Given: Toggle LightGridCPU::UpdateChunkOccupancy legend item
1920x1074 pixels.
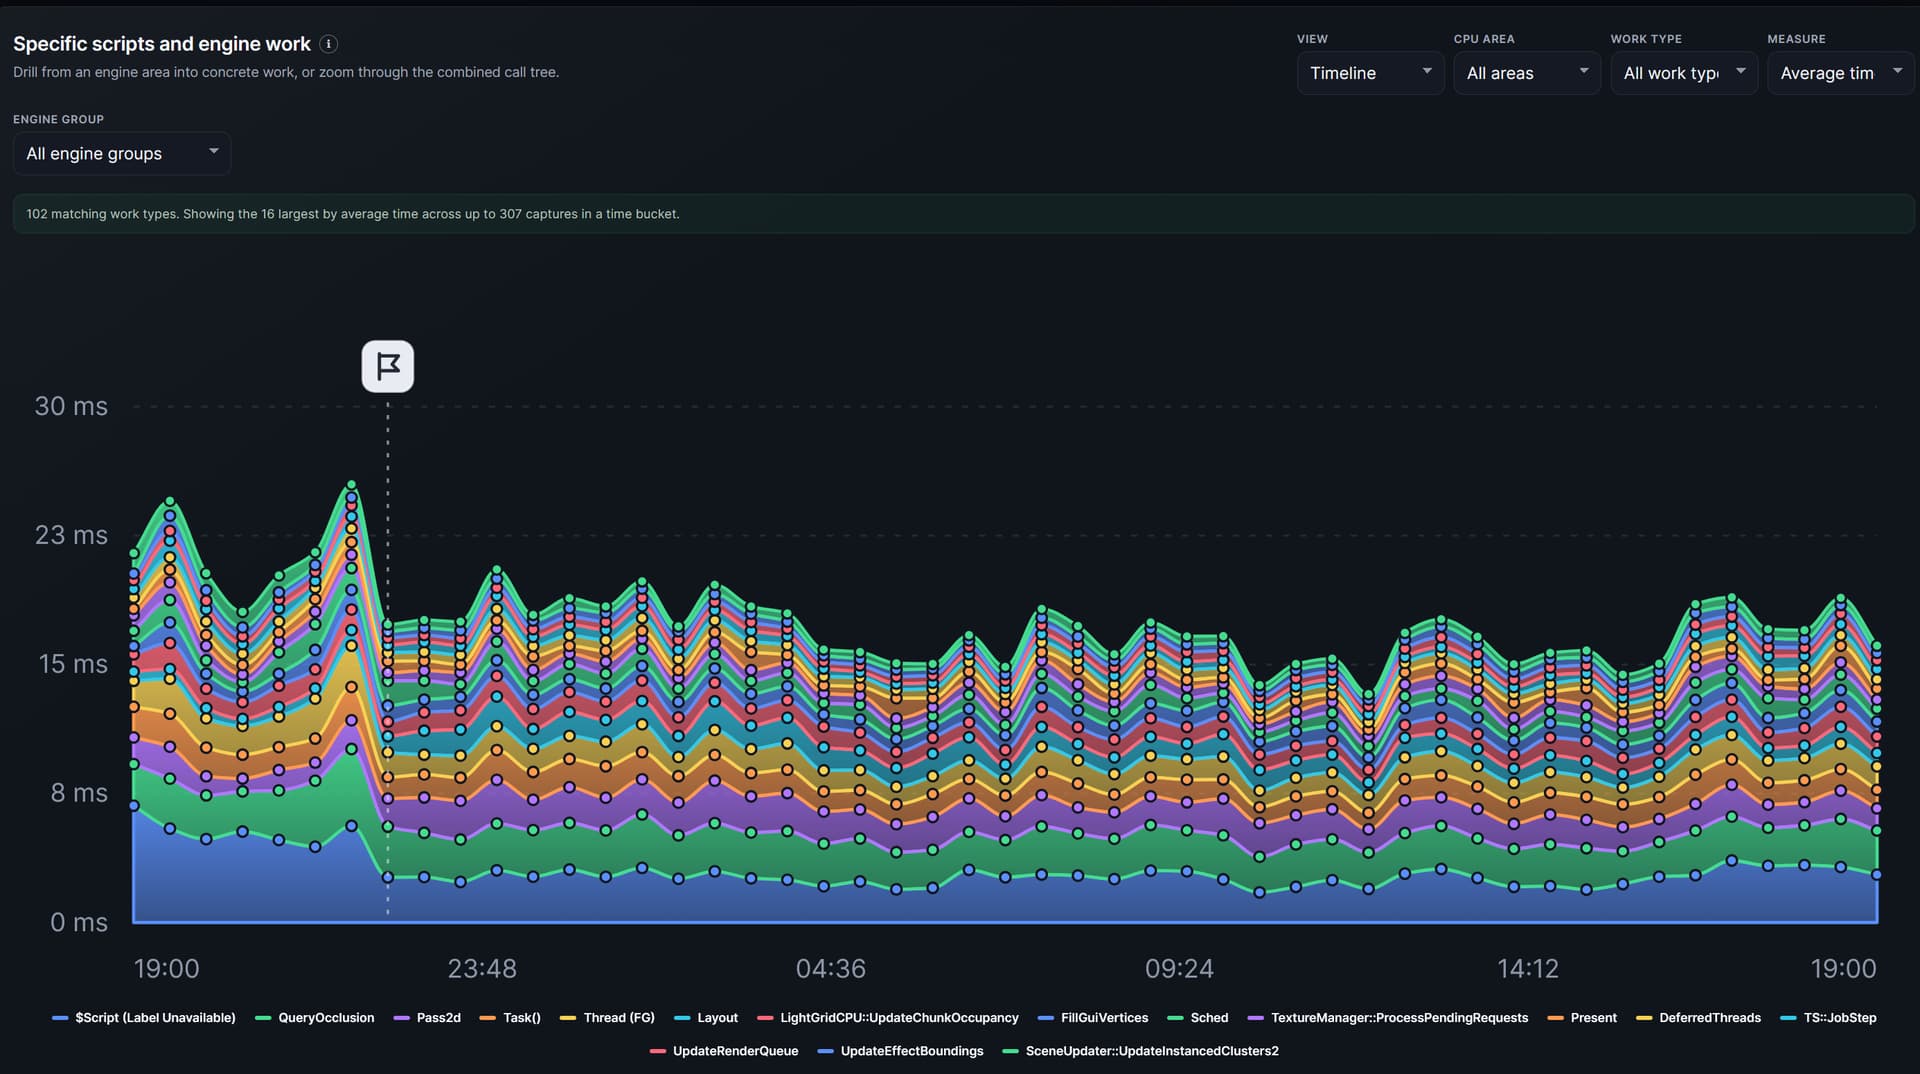Looking at the screenshot, I should 888,1018.
